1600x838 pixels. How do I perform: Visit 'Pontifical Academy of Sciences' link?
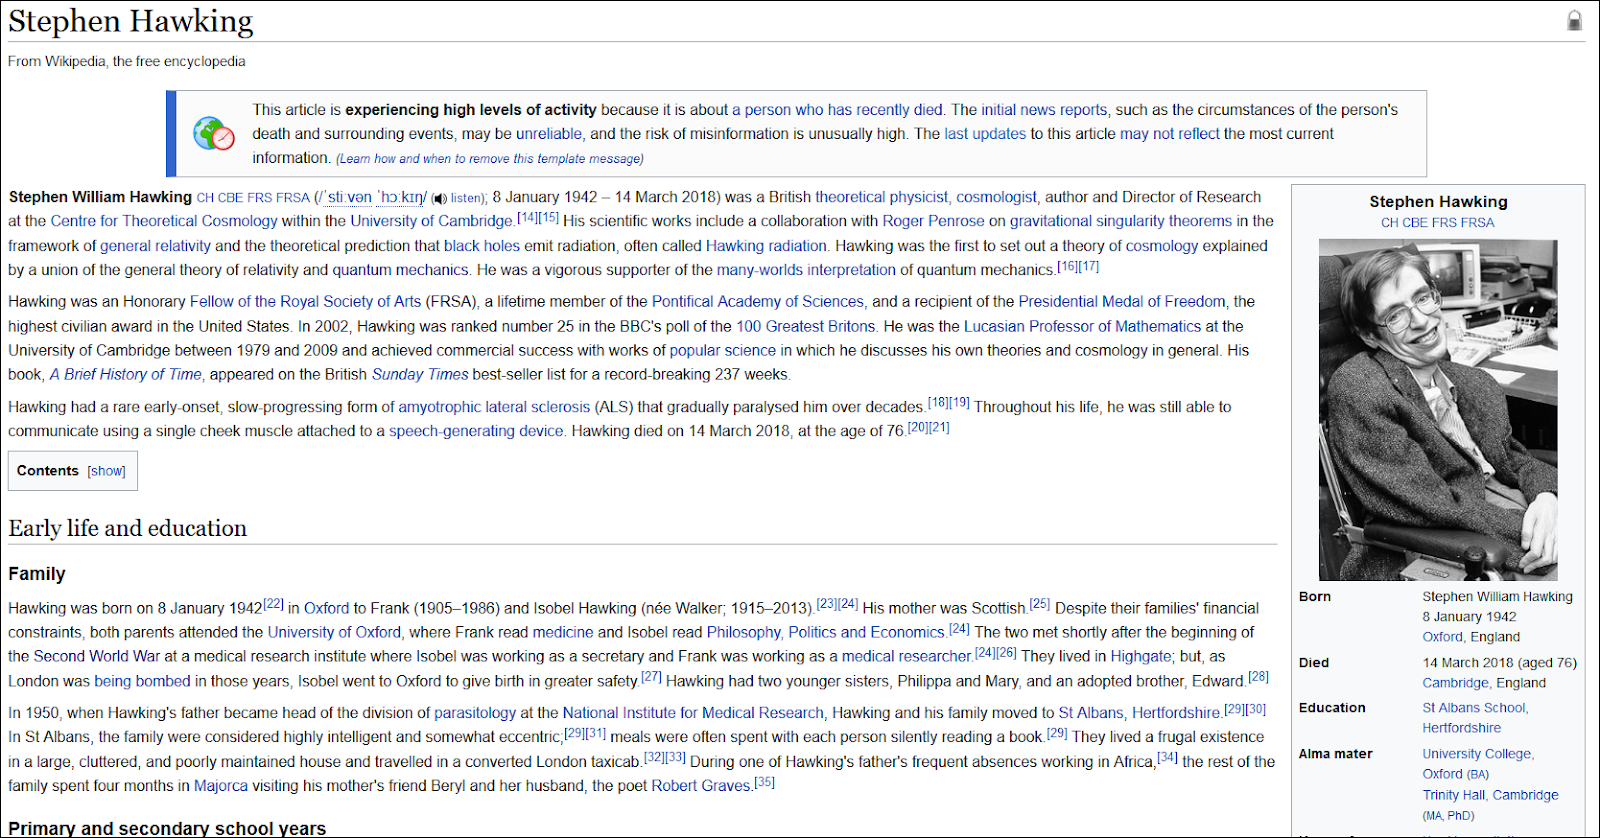[758, 302]
